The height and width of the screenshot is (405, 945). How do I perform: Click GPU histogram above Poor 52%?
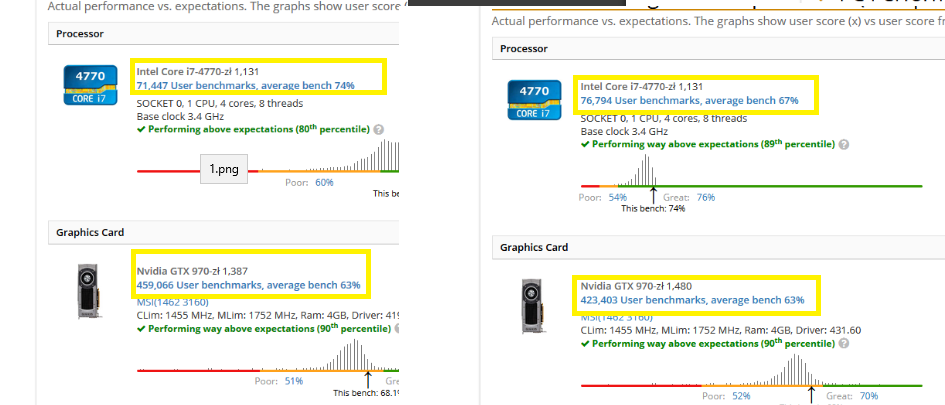pyautogui.click(x=797, y=369)
